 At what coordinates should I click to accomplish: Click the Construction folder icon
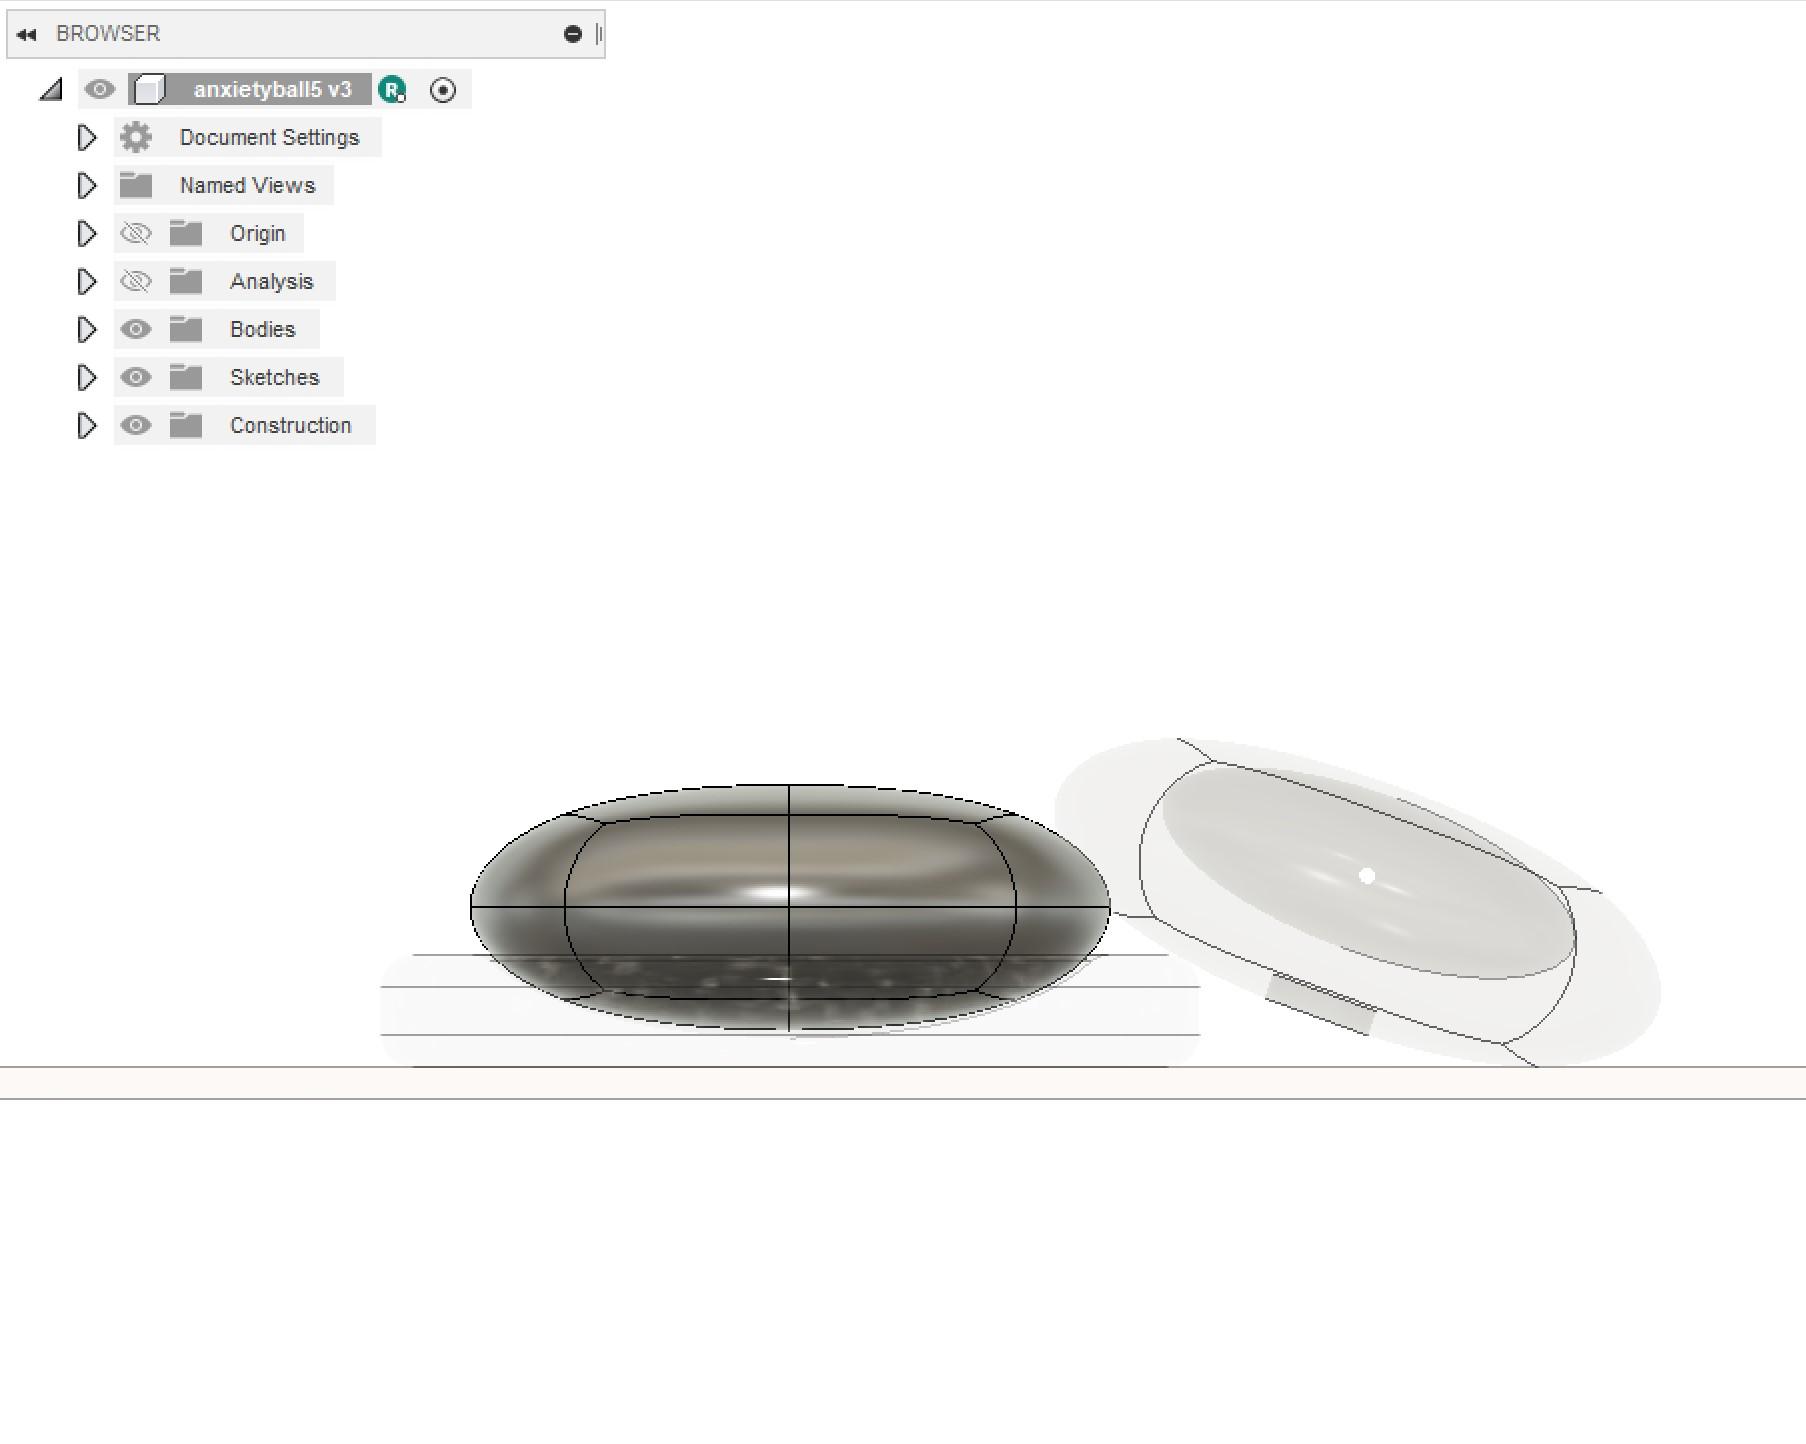[186, 425]
